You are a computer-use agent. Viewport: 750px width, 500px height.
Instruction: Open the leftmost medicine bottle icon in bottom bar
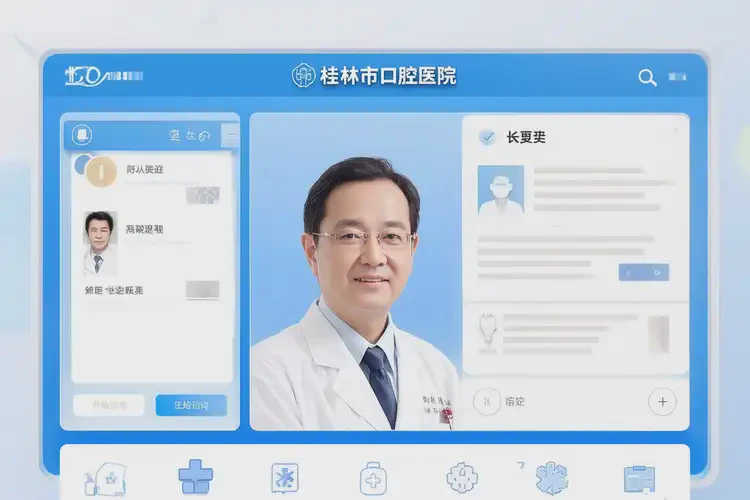tap(104, 479)
